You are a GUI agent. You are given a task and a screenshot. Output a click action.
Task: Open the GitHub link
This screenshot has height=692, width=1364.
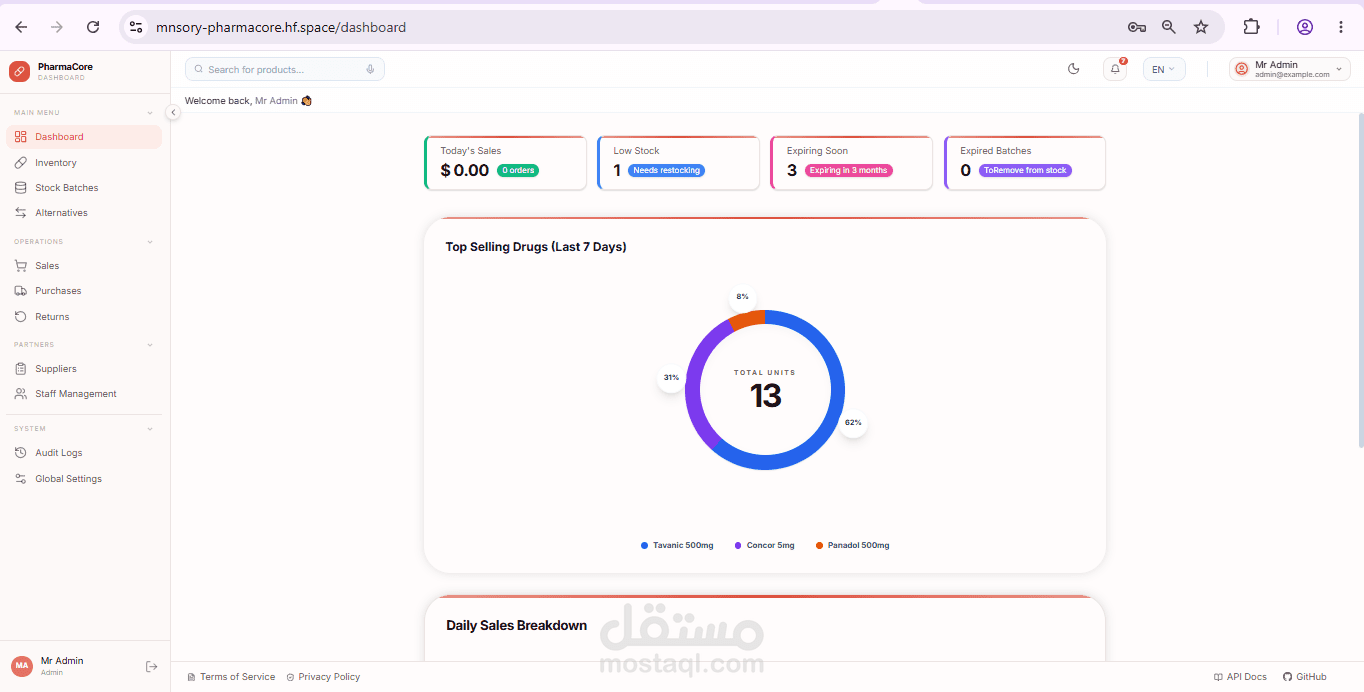tap(1305, 677)
